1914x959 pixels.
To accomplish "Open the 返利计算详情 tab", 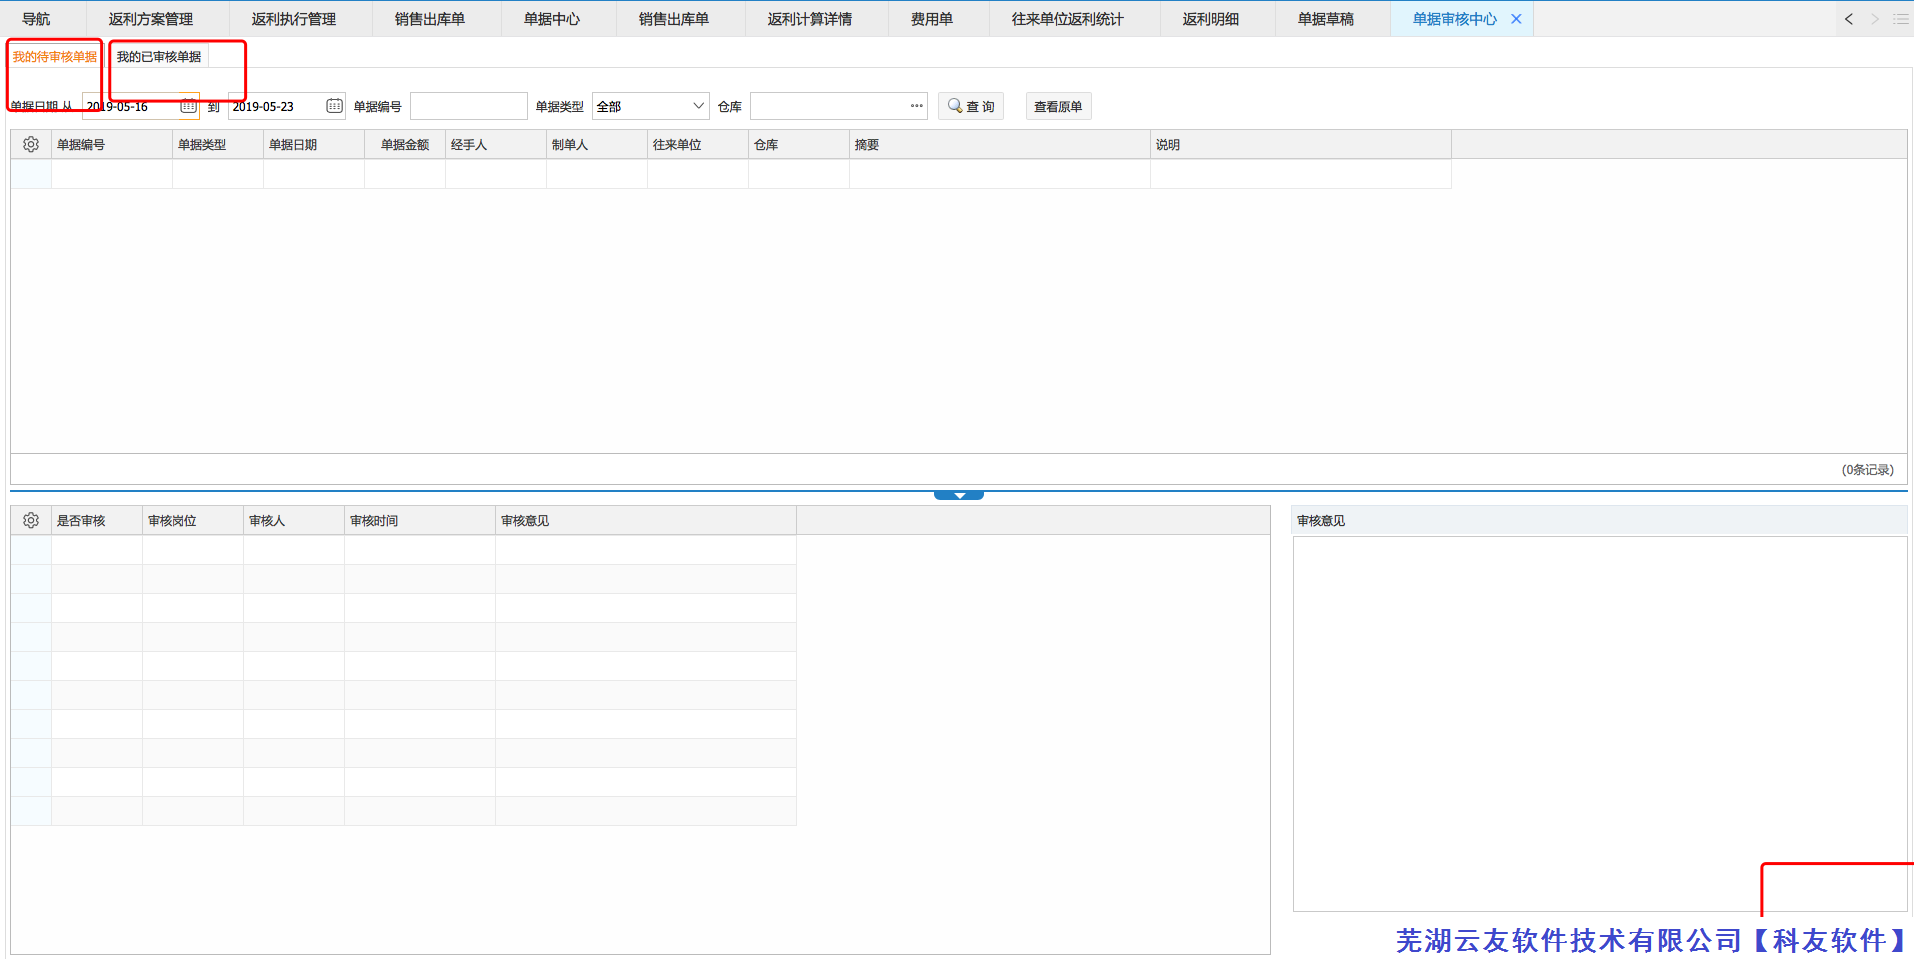I will [x=810, y=19].
